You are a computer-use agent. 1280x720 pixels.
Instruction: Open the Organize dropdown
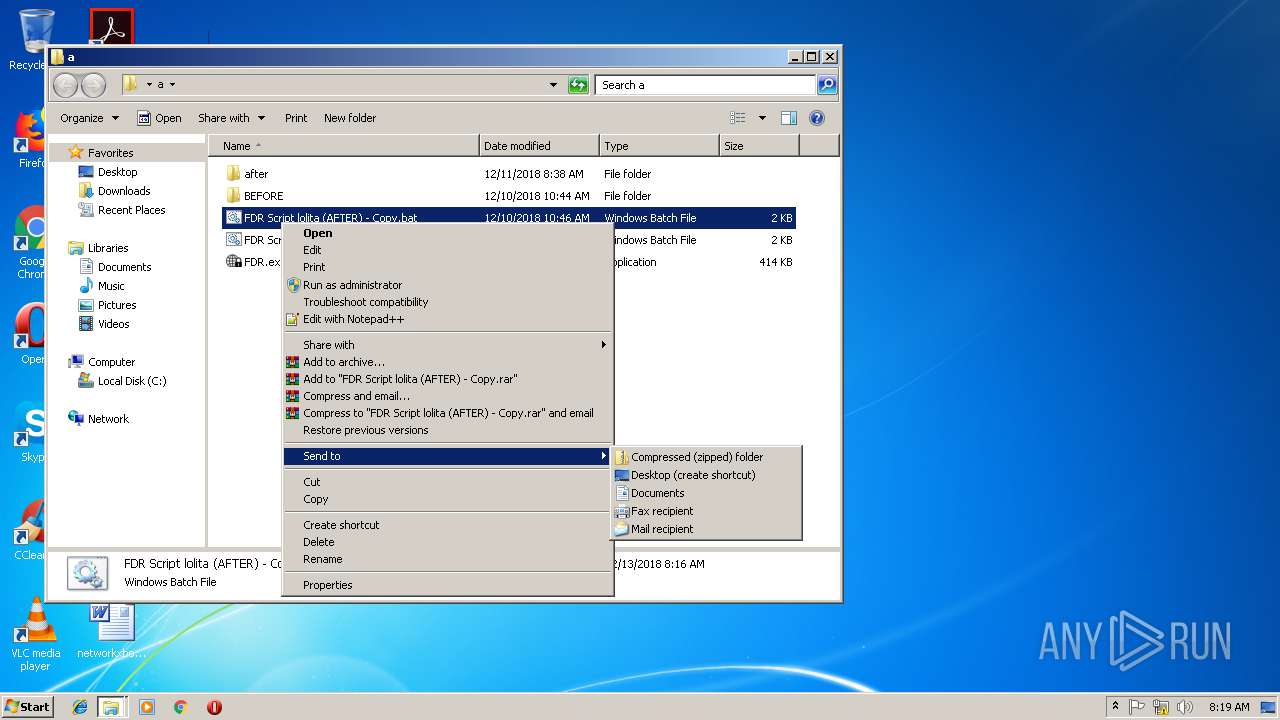(x=89, y=118)
